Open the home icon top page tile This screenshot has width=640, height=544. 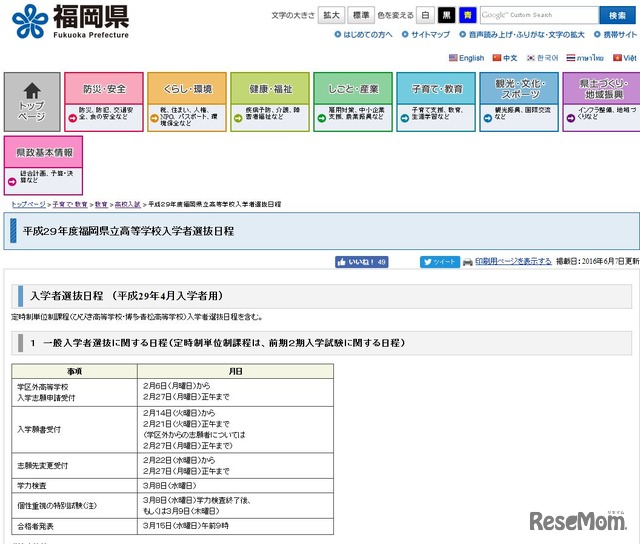coord(32,102)
